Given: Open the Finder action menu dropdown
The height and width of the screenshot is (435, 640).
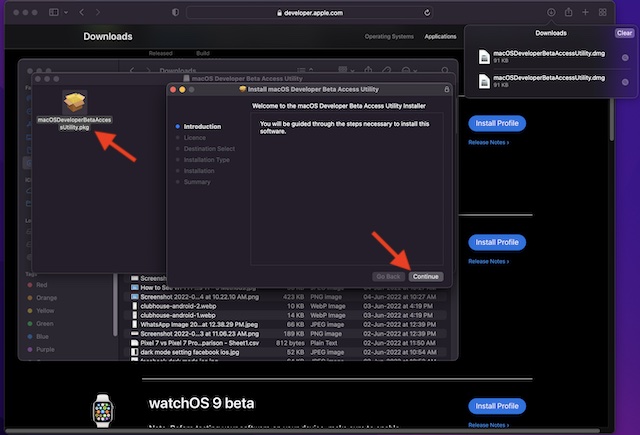Looking at the screenshot, I should tap(409, 71).
